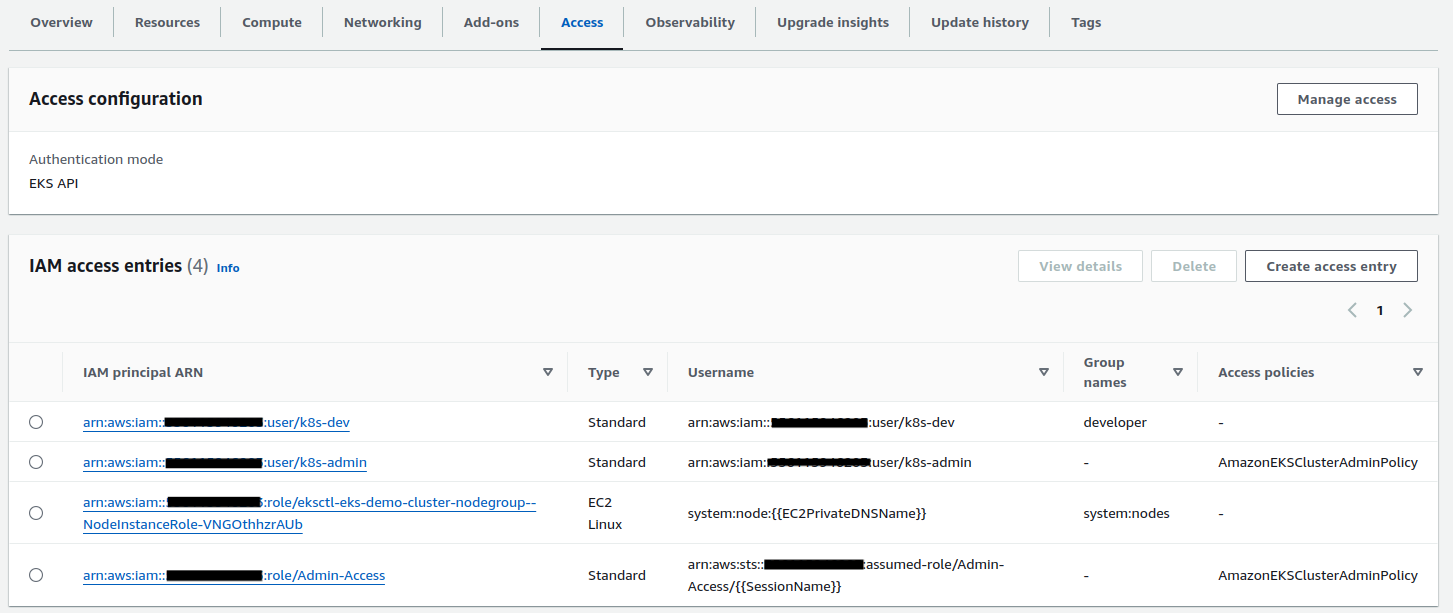
Task: Click the system:node:{{EC2PrivateDNSName}} username
Action: coord(807,513)
